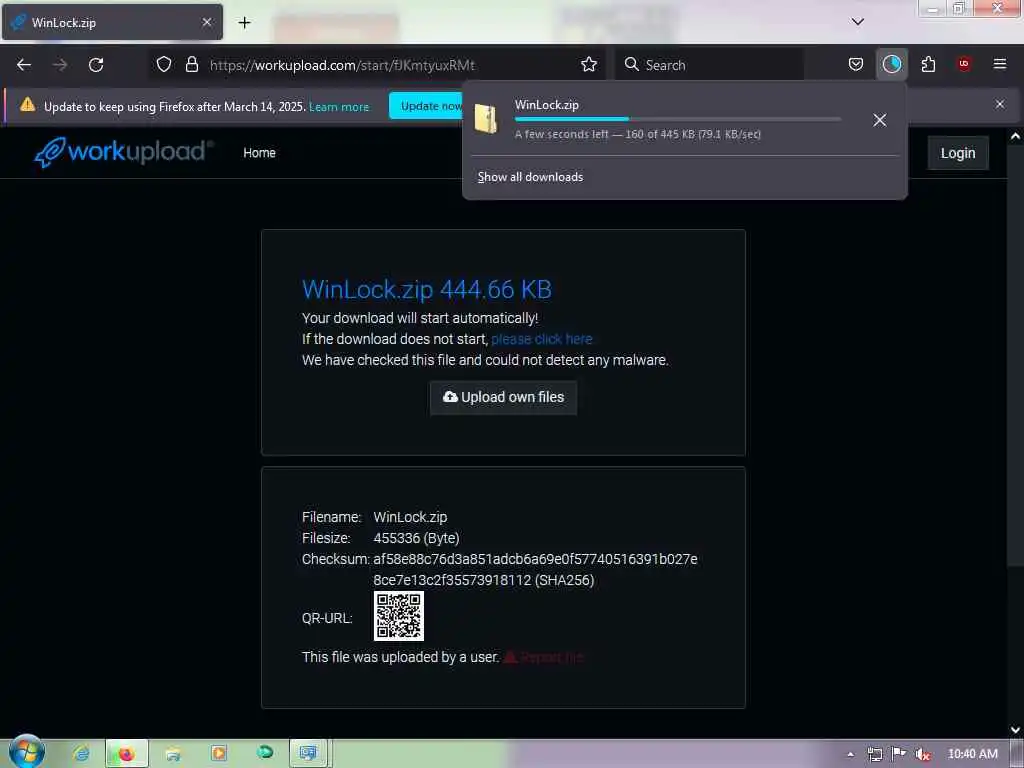Open the Home navigation link
This screenshot has height=768, width=1024.
259,153
